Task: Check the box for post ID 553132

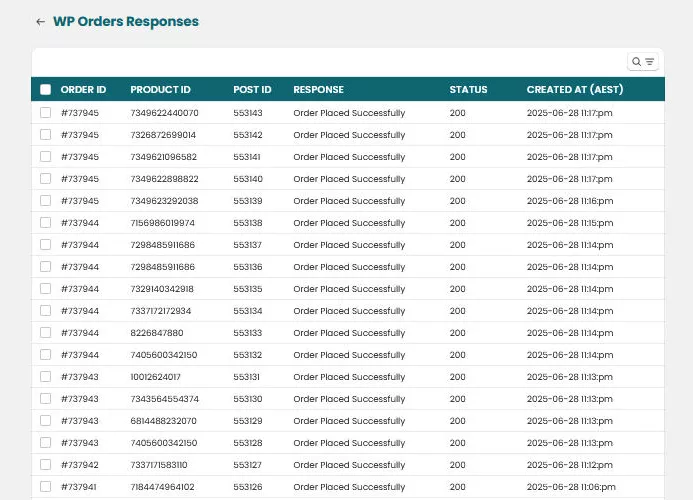Action: [x=46, y=355]
